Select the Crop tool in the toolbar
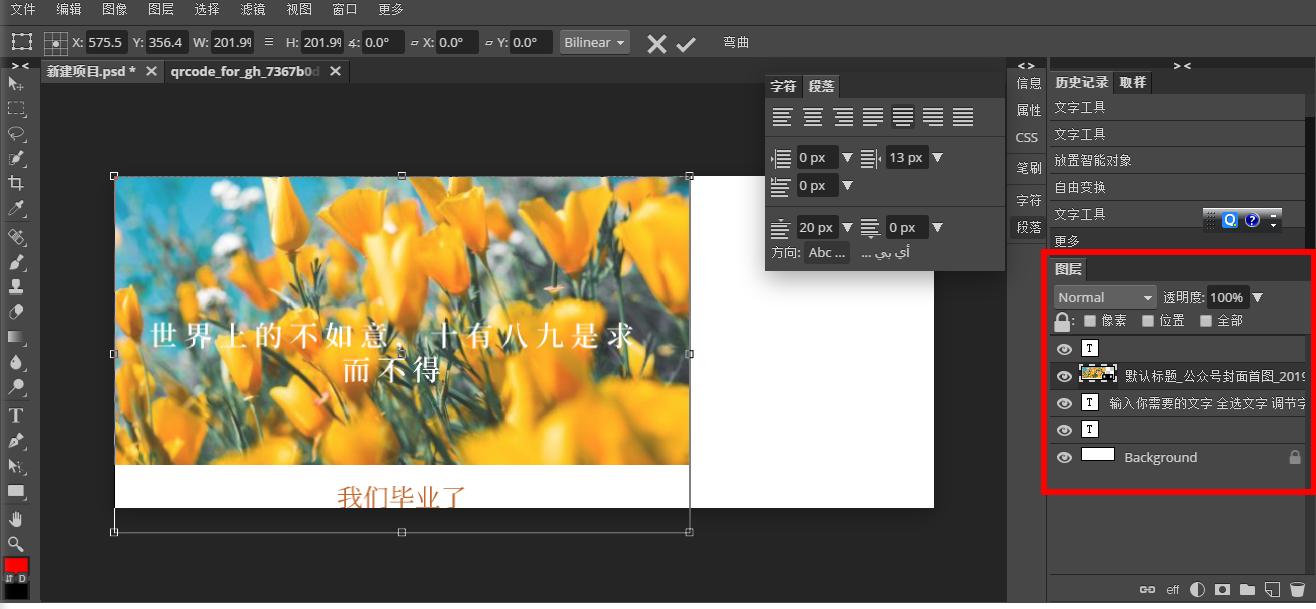 [16, 183]
